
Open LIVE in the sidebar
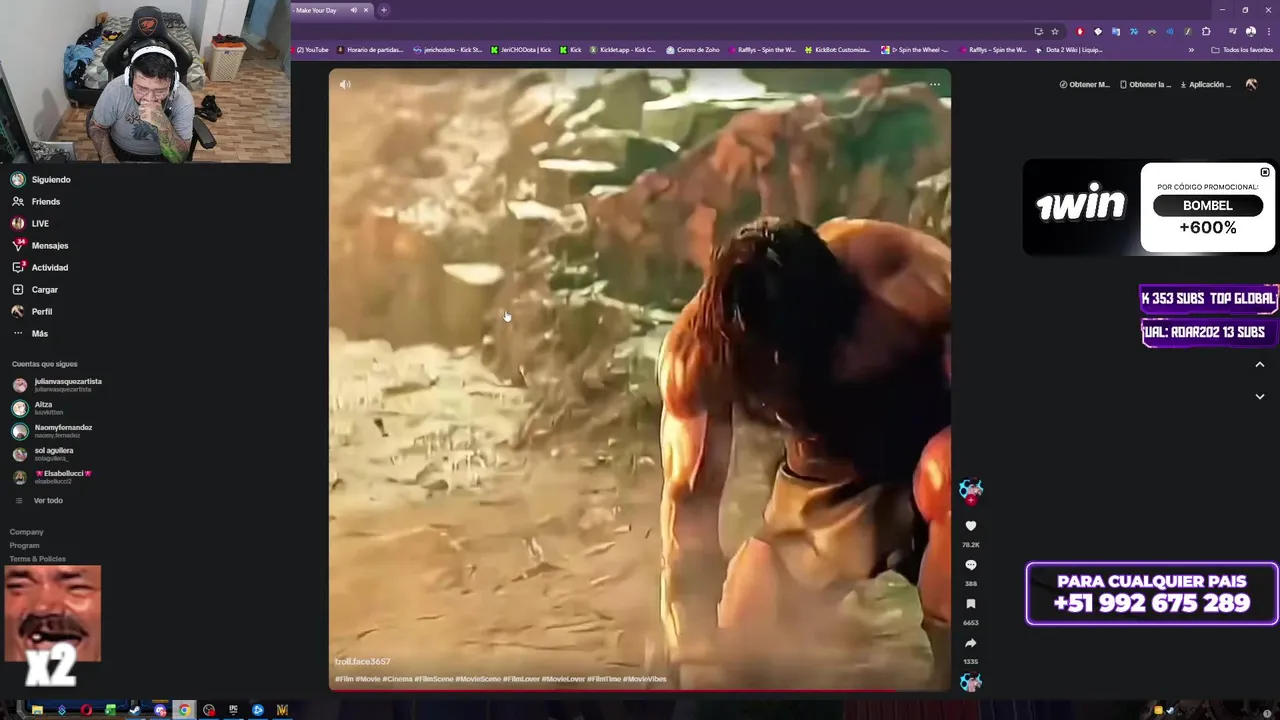click(30, 224)
